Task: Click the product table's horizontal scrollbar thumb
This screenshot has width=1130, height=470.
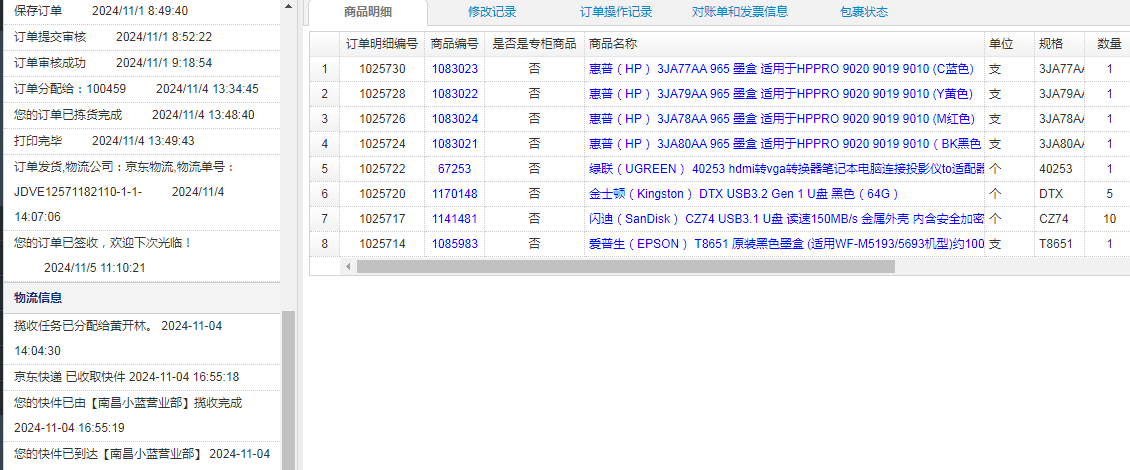Action: pyautogui.click(x=626, y=267)
